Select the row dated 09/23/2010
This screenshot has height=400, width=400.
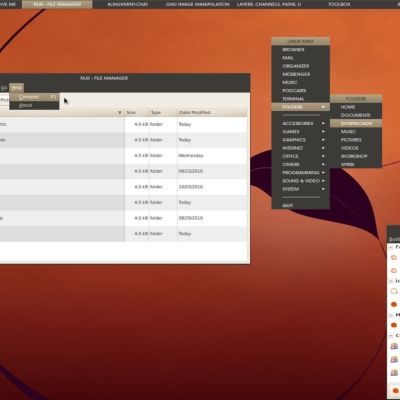(123, 171)
